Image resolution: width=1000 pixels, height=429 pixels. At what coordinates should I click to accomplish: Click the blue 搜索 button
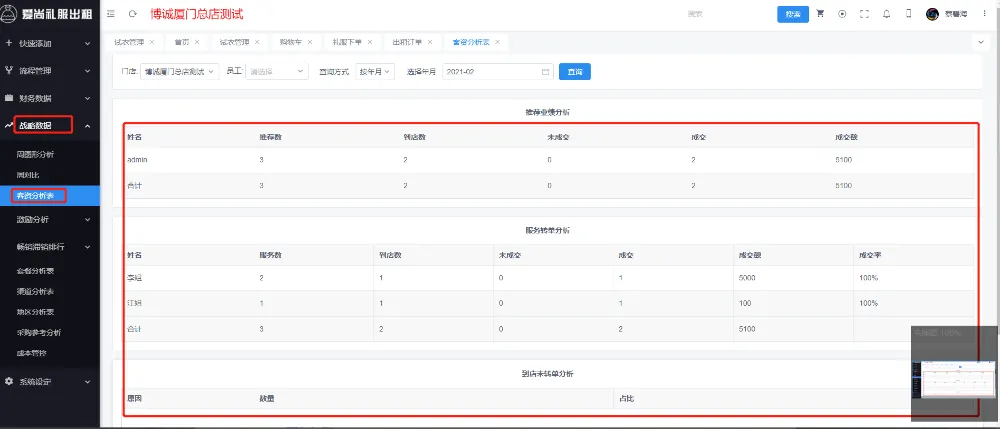click(x=793, y=14)
